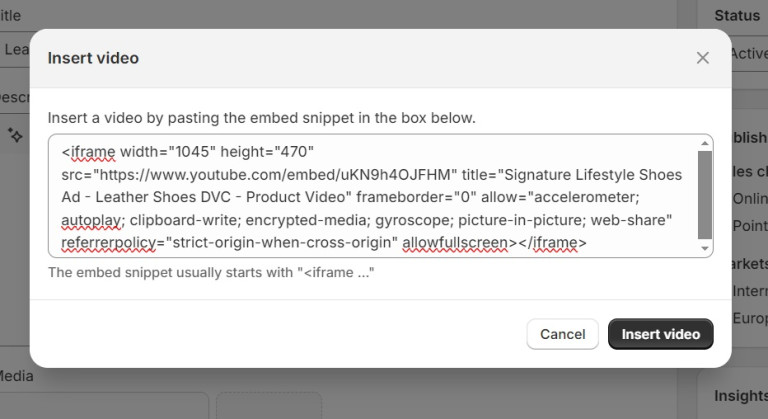Cancel the video insertion

pyautogui.click(x=562, y=334)
